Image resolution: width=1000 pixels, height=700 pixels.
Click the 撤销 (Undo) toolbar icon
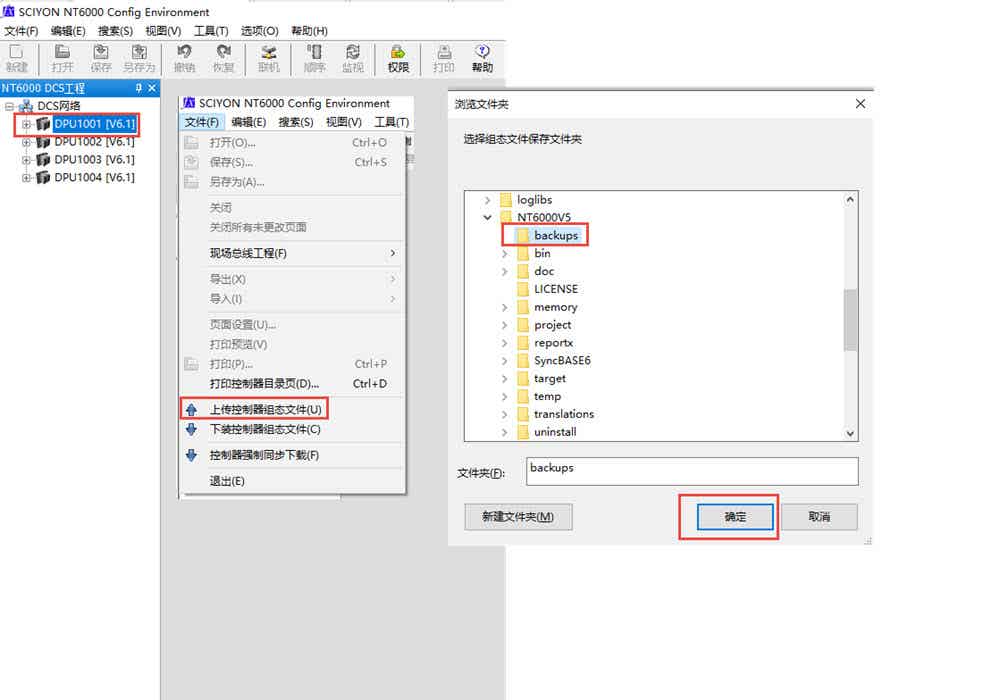coord(185,59)
